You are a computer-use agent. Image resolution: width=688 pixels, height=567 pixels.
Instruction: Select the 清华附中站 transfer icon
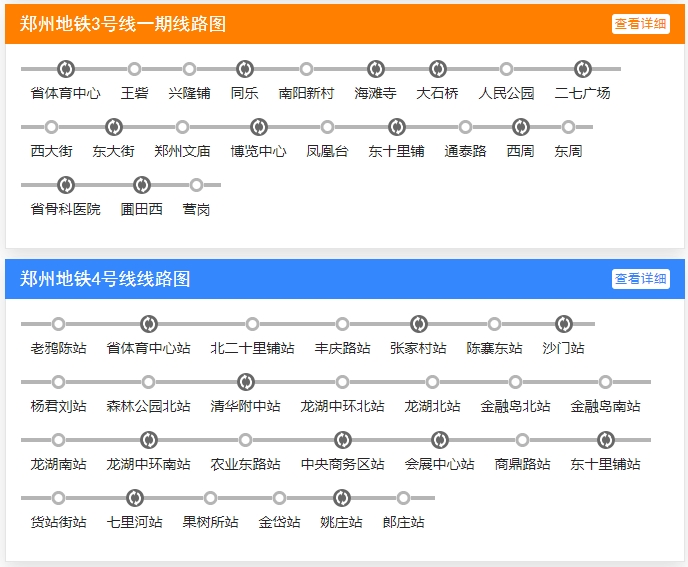pyautogui.click(x=245, y=382)
